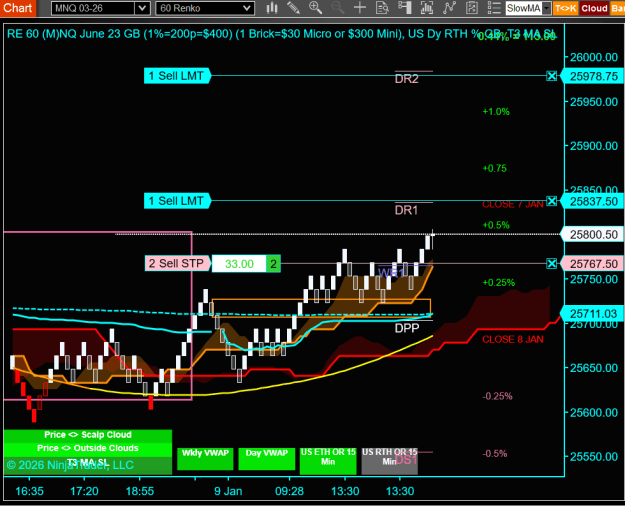
Task: Click the 09:28 time axis label
Action: pyautogui.click(x=289, y=491)
